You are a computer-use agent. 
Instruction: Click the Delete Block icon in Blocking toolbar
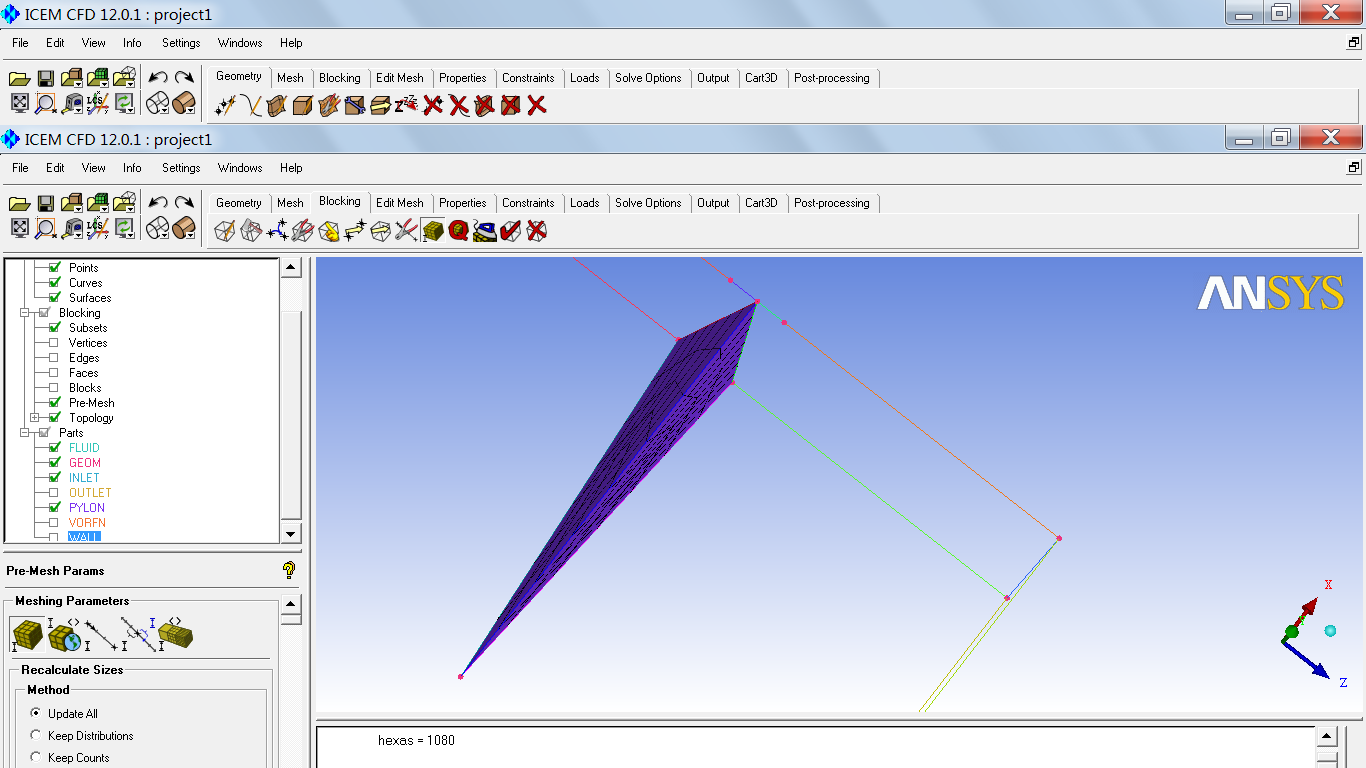point(537,231)
